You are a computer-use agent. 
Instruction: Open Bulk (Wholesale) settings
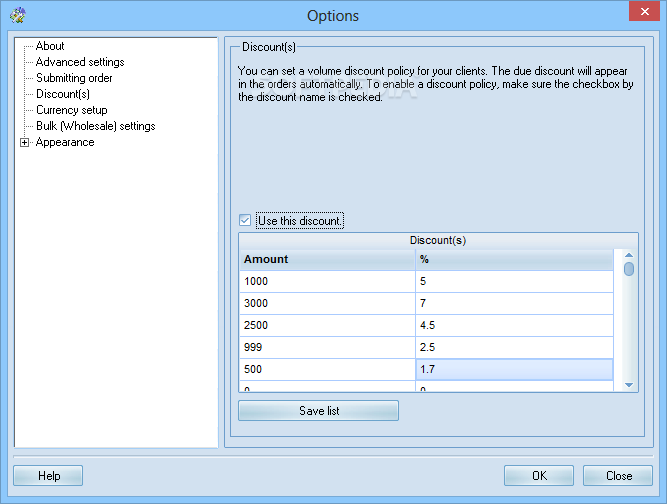point(96,126)
